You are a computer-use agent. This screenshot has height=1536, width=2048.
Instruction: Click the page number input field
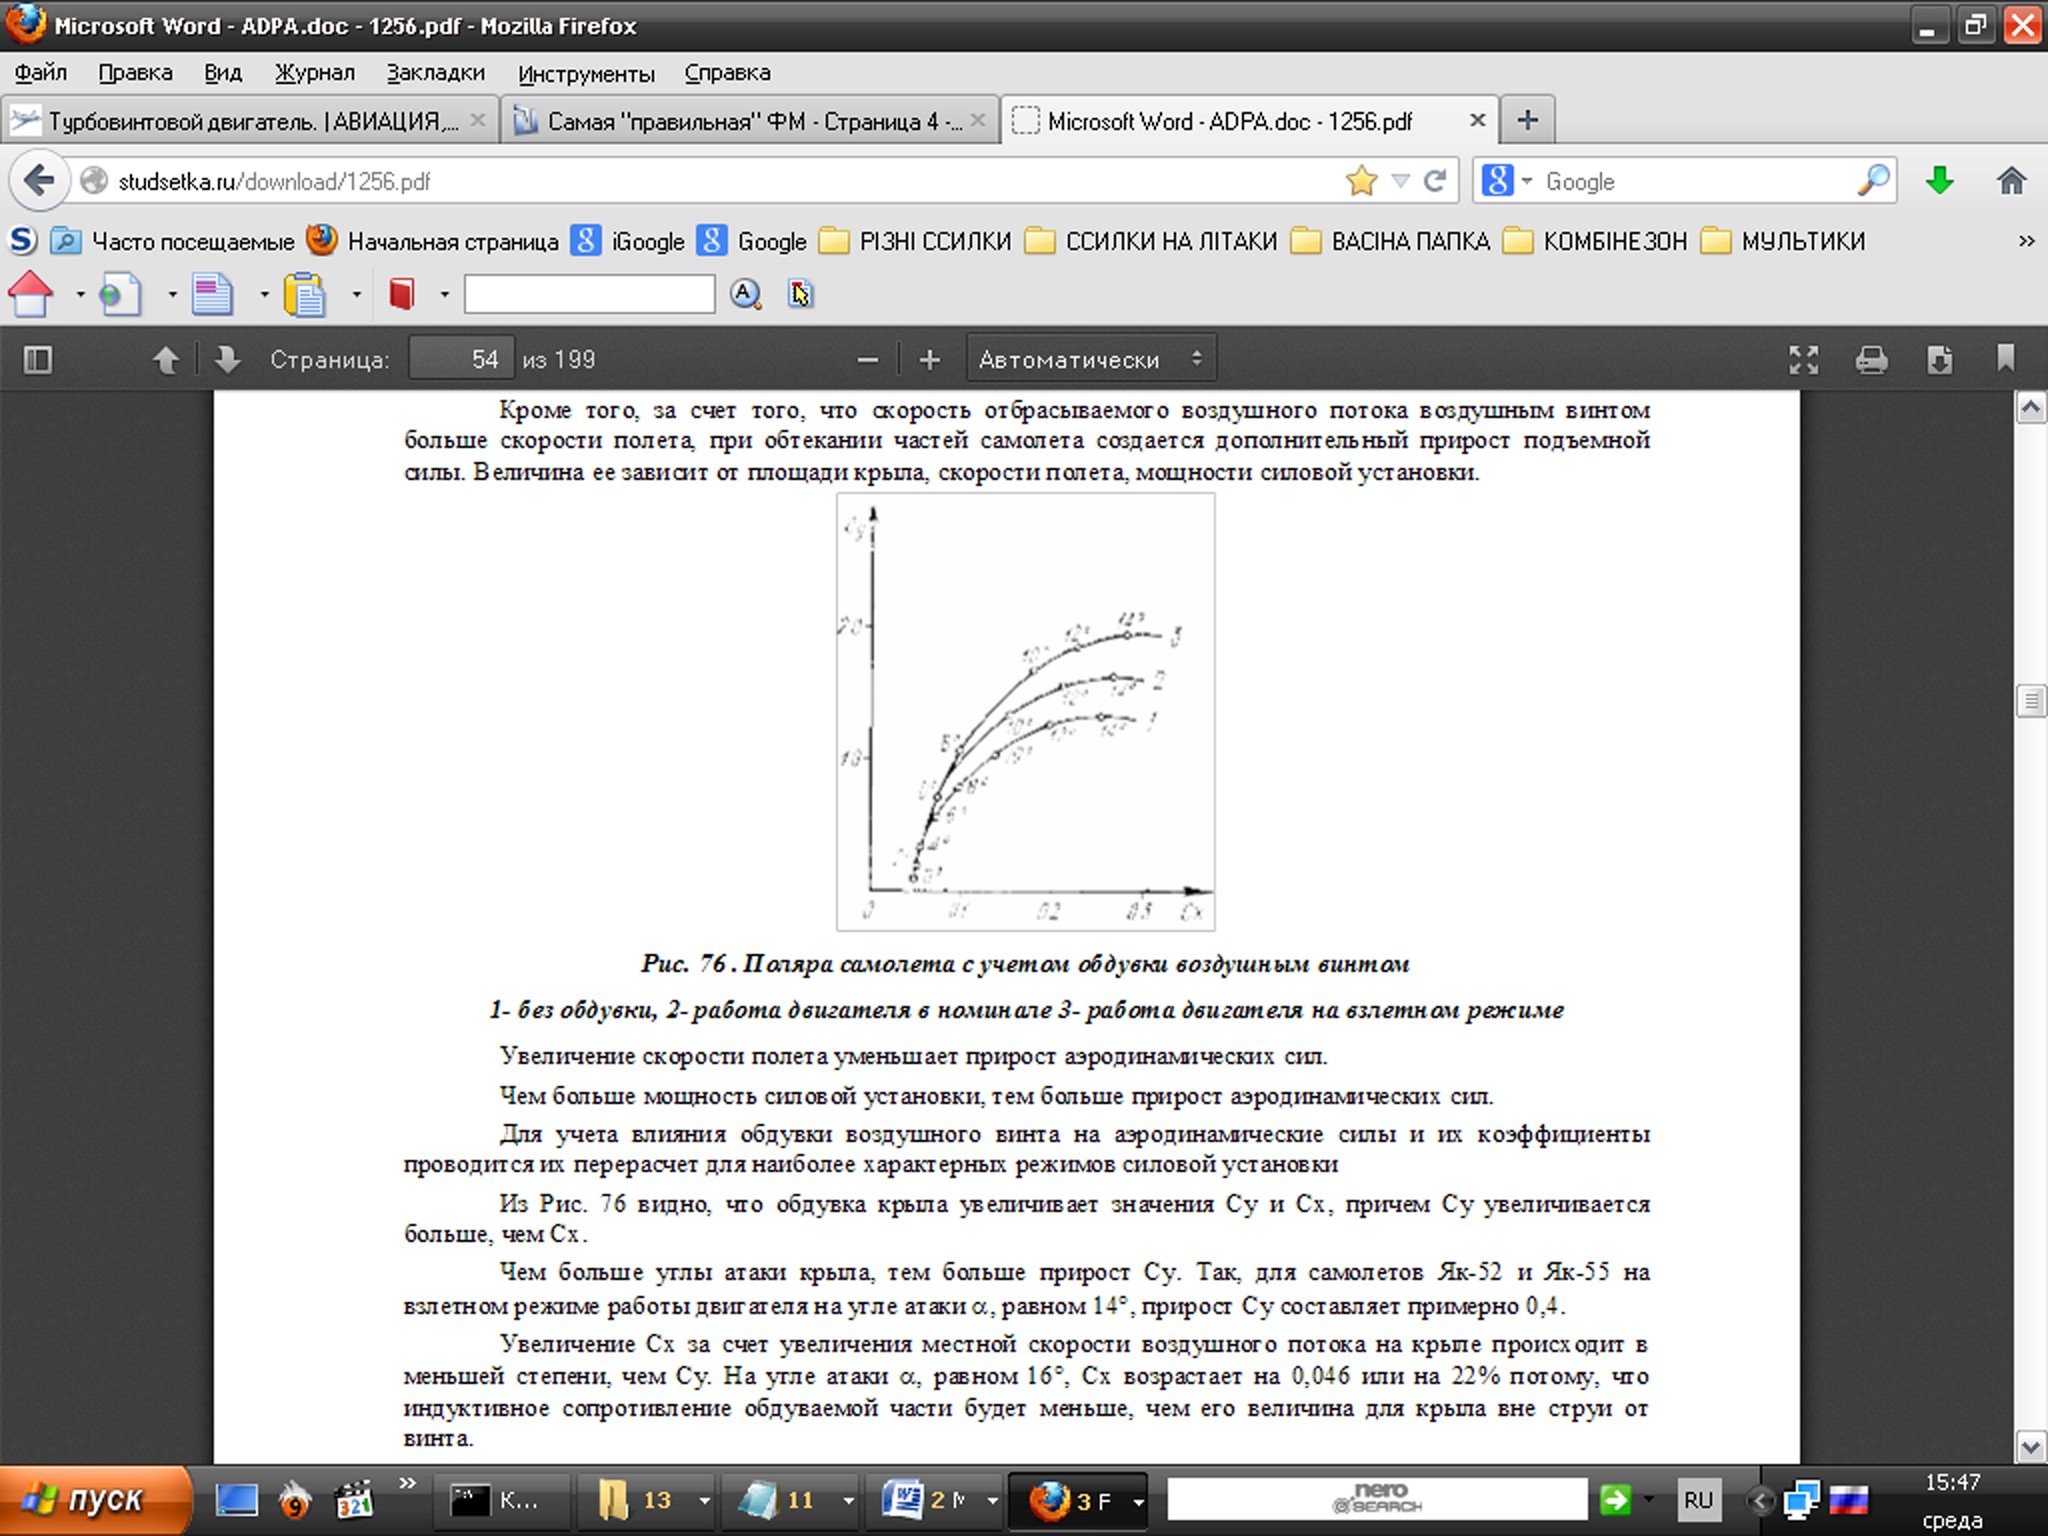pos(462,359)
